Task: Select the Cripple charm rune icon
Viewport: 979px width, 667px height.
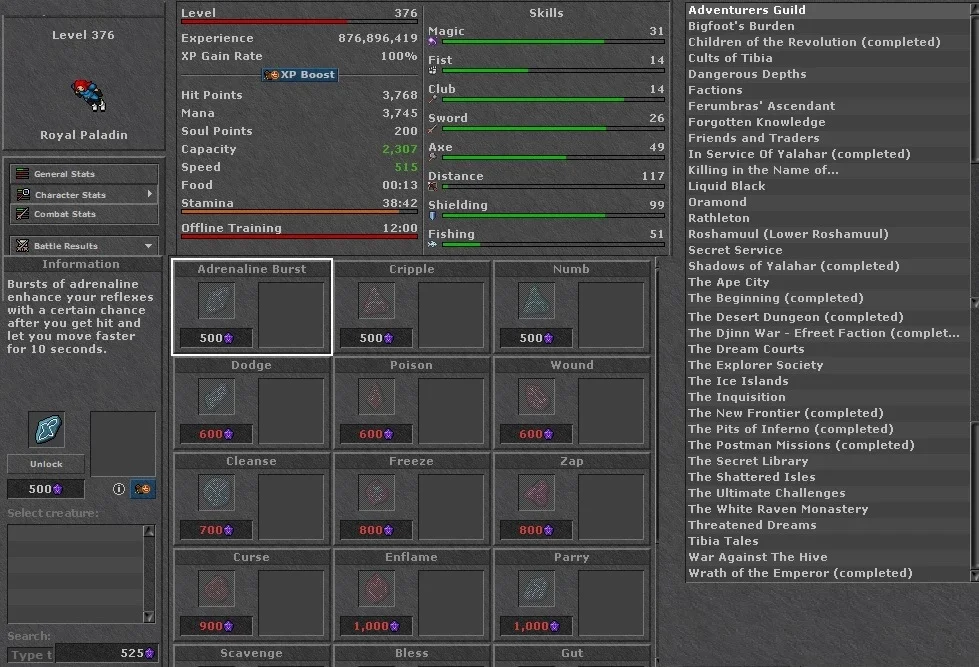Action: point(376,300)
